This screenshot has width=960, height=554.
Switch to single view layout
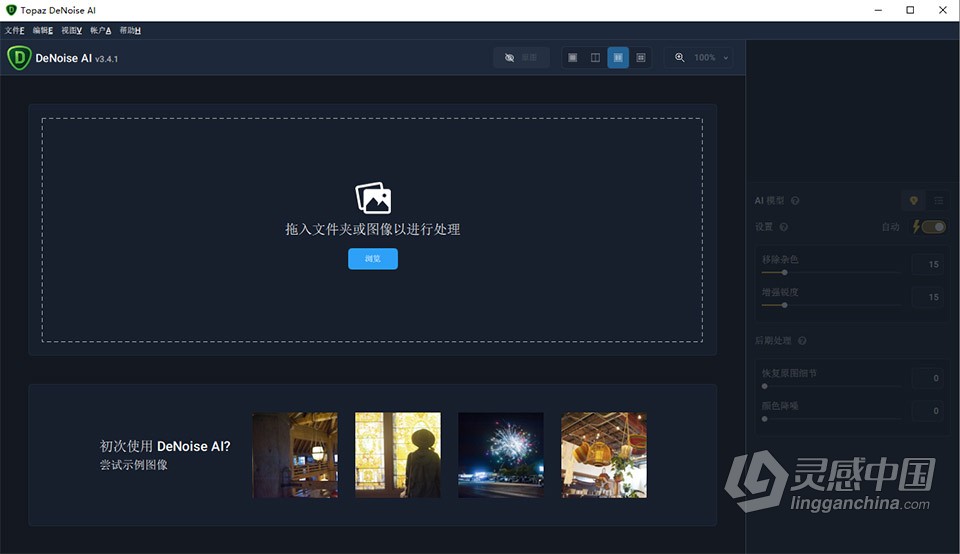[x=572, y=58]
